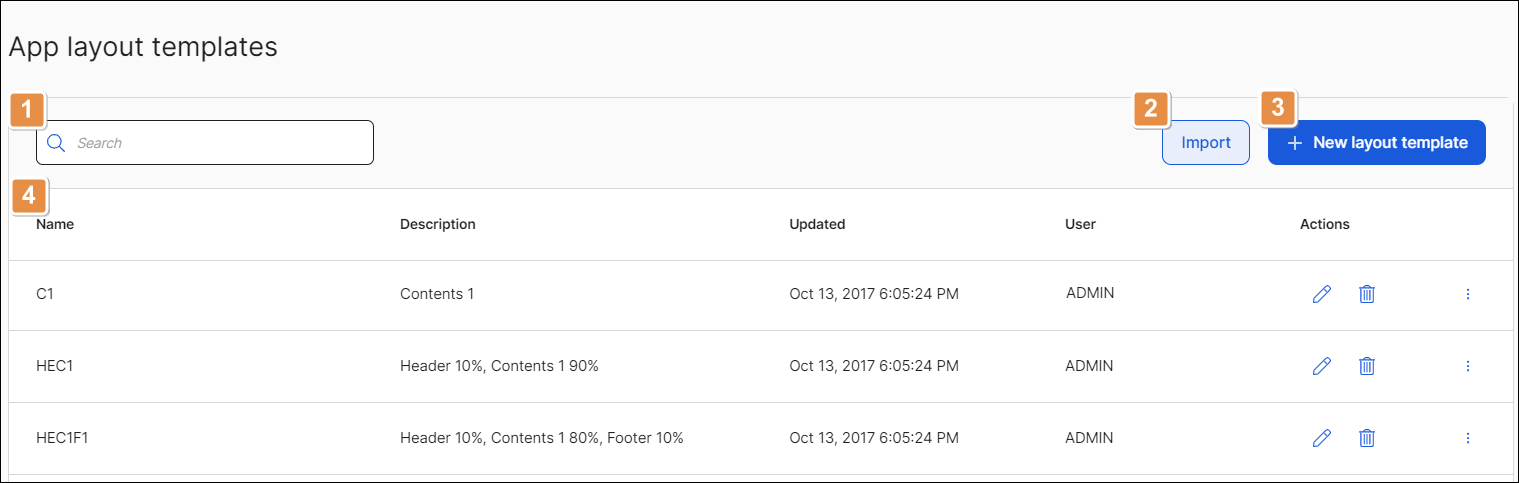This screenshot has width=1519, height=483.
Task: Open more options menu for HEC1
Action: pos(1468,366)
